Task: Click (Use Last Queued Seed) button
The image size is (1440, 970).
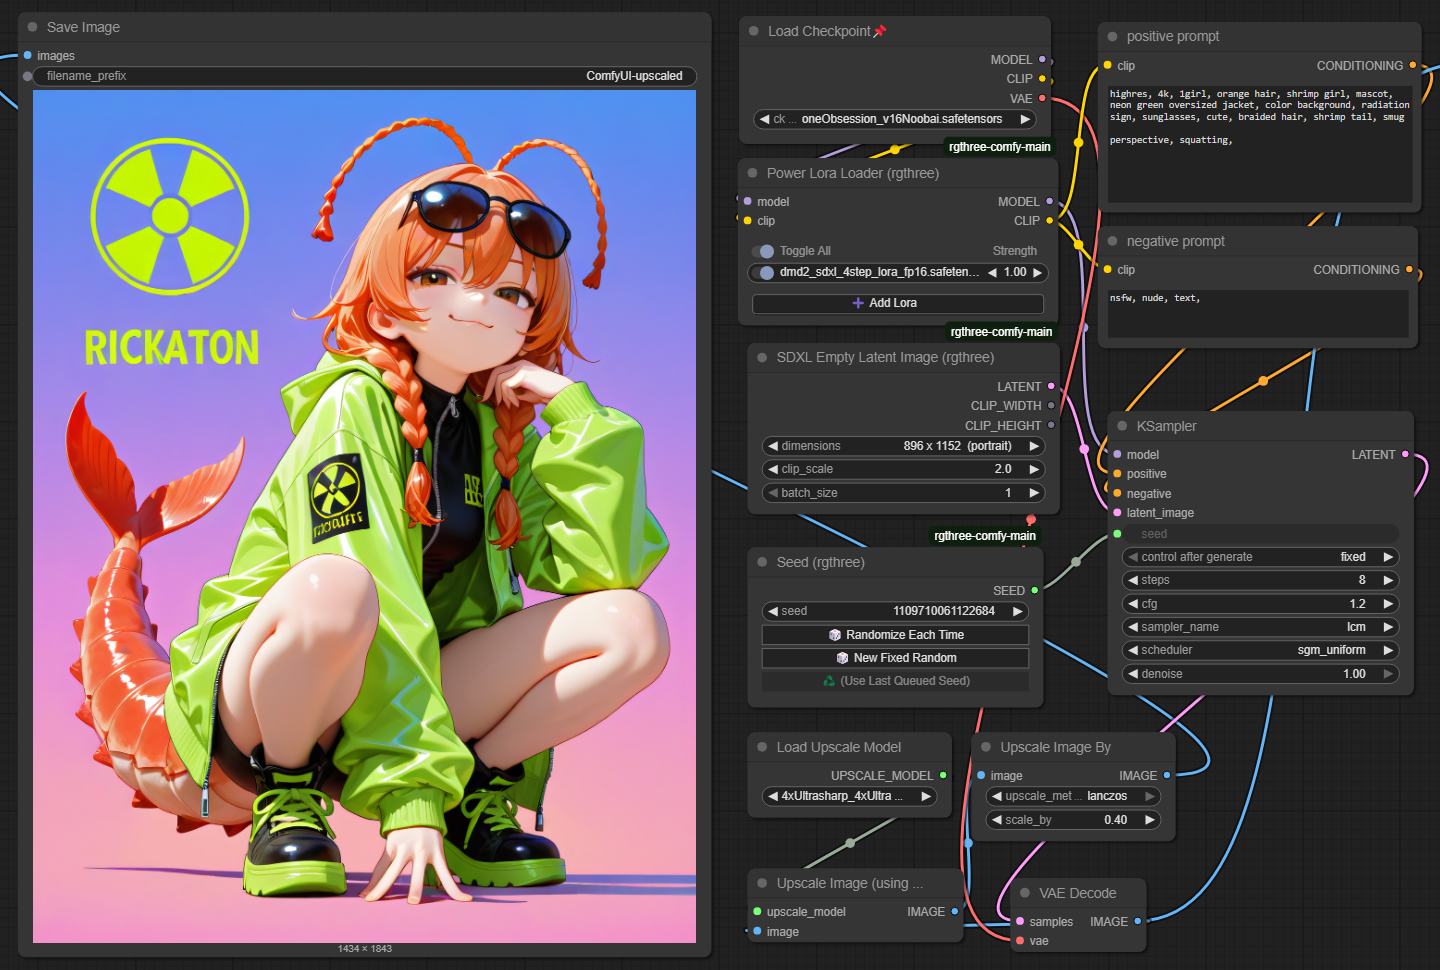Action: point(895,681)
